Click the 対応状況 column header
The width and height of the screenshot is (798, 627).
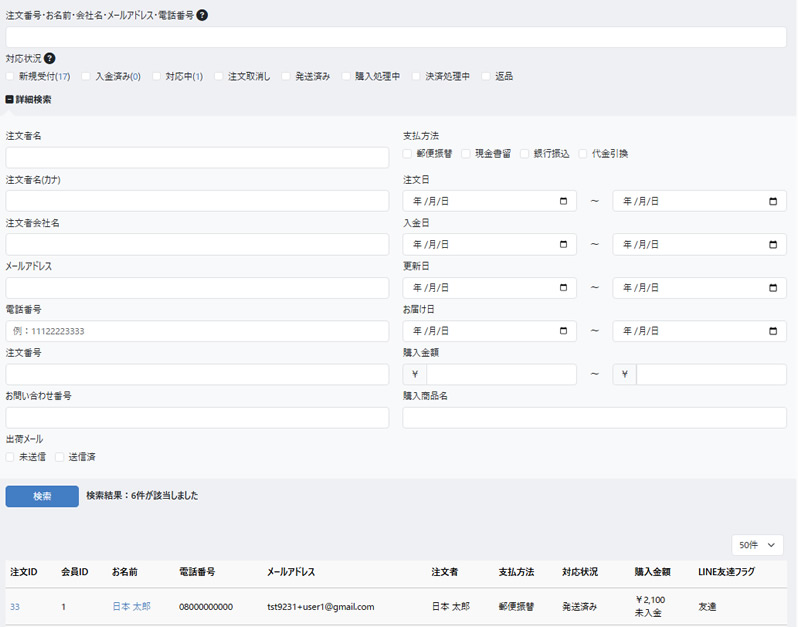(580, 572)
